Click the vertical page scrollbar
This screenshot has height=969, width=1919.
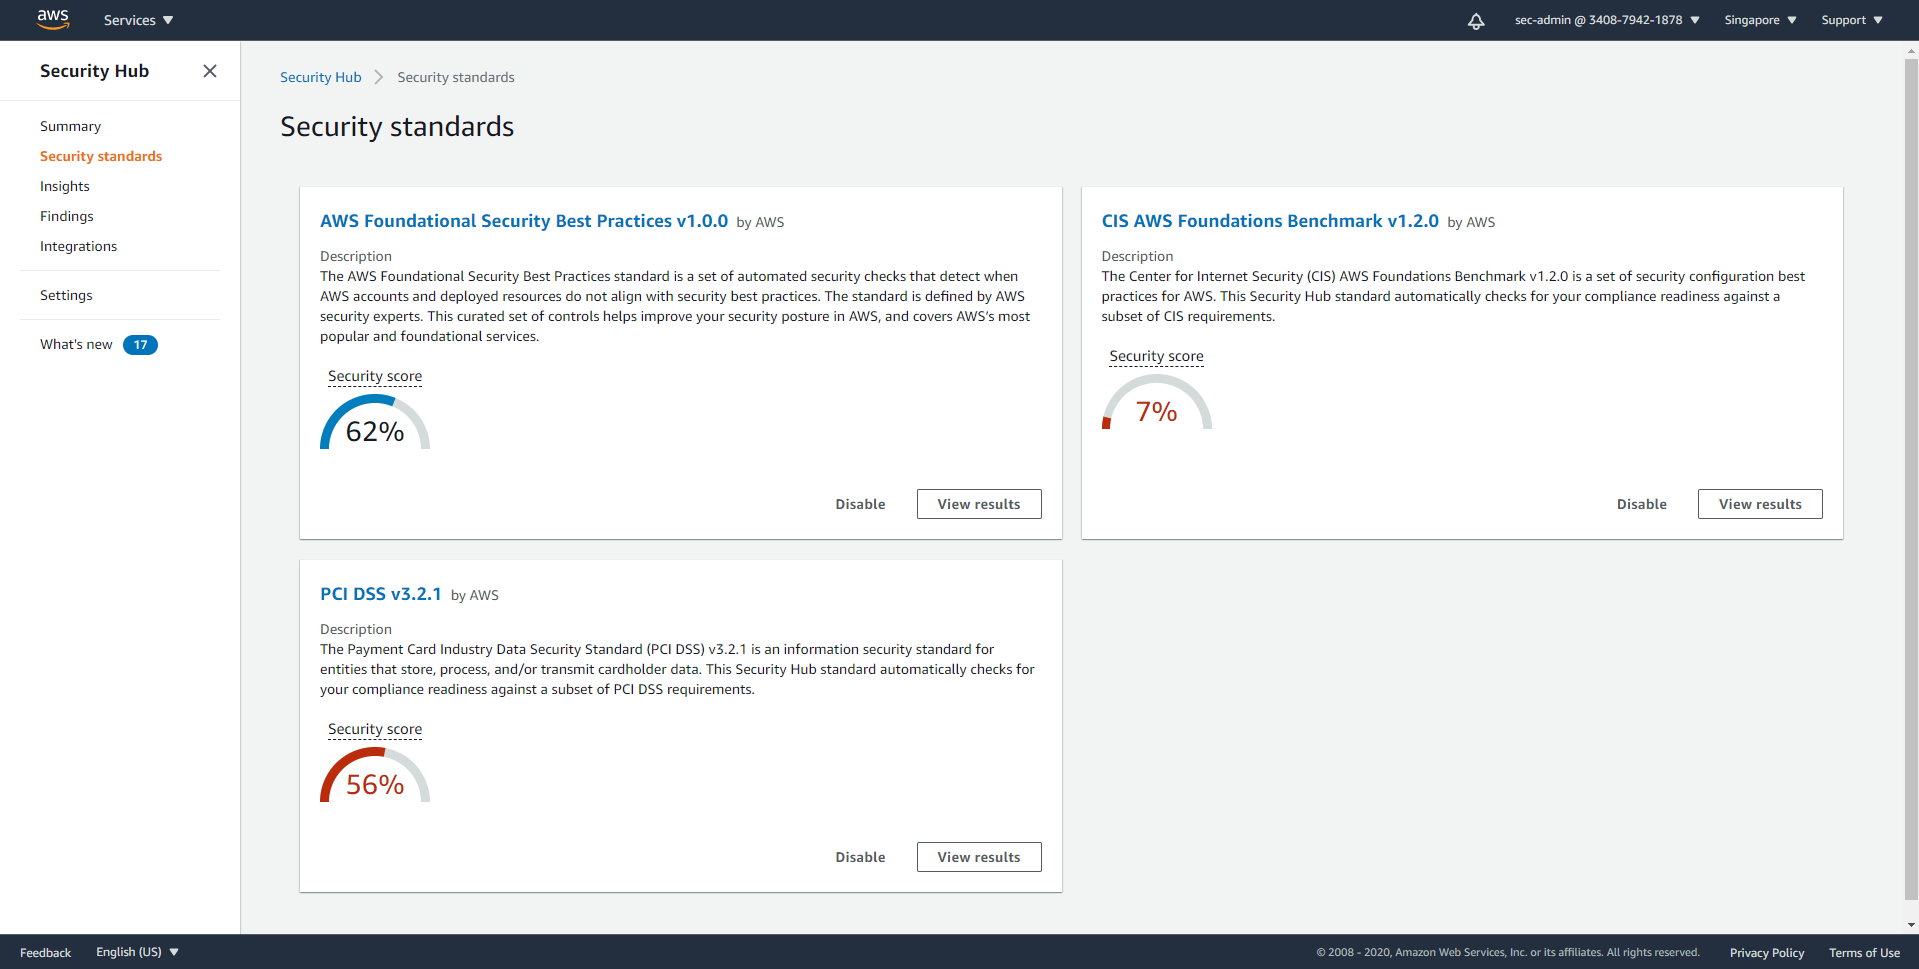pyautogui.click(x=1911, y=480)
